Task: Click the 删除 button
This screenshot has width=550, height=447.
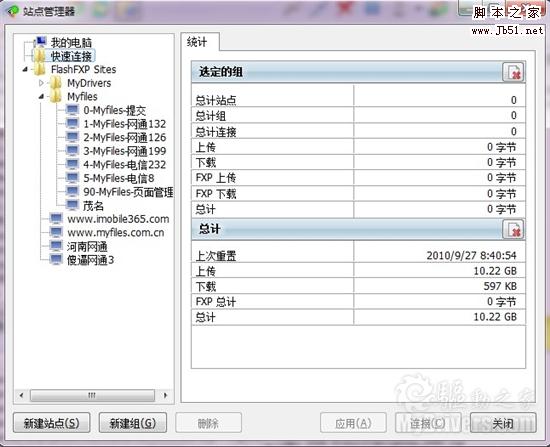Action: [208, 423]
